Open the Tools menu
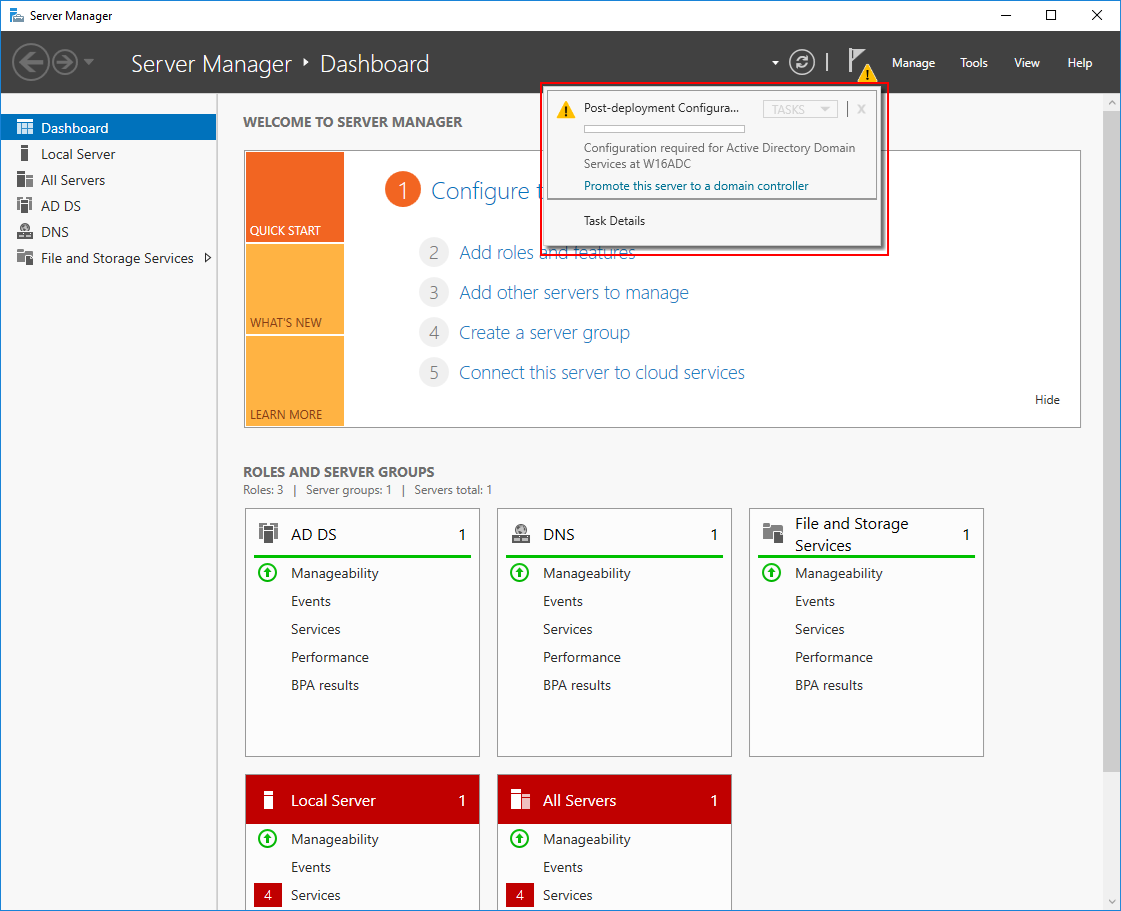Image resolution: width=1121 pixels, height=911 pixels. coord(974,63)
